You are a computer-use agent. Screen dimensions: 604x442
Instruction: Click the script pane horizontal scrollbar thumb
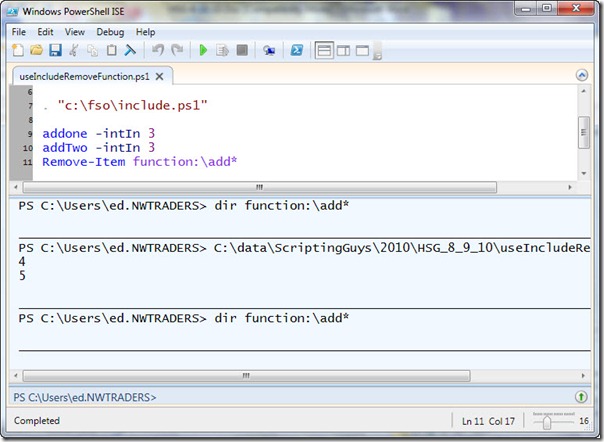(260, 187)
